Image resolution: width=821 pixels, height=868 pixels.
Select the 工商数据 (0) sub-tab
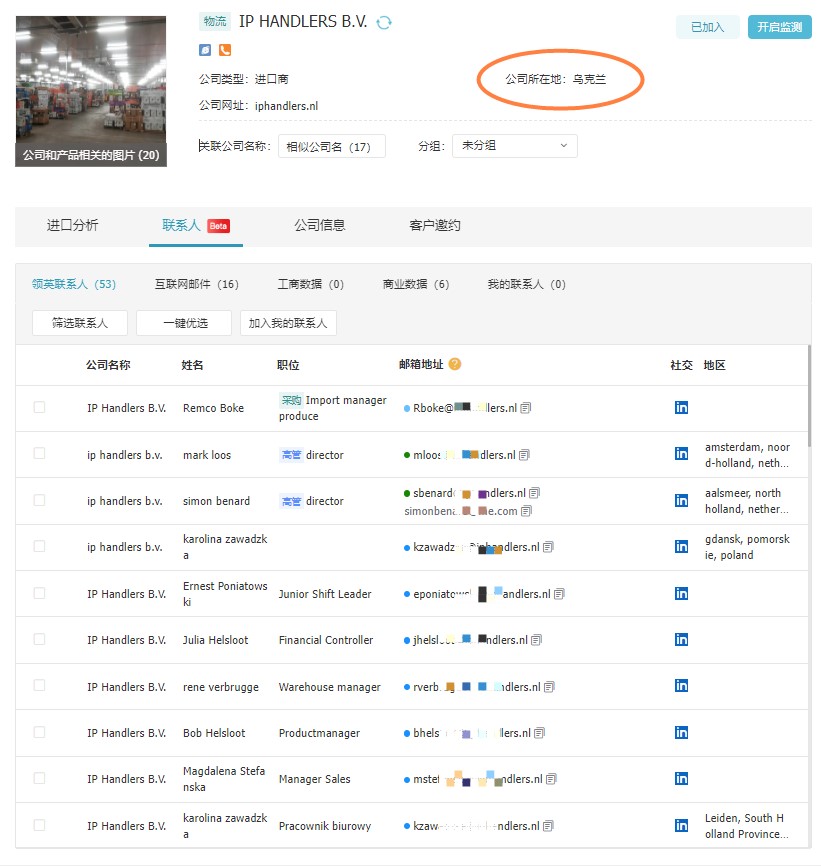311,284
